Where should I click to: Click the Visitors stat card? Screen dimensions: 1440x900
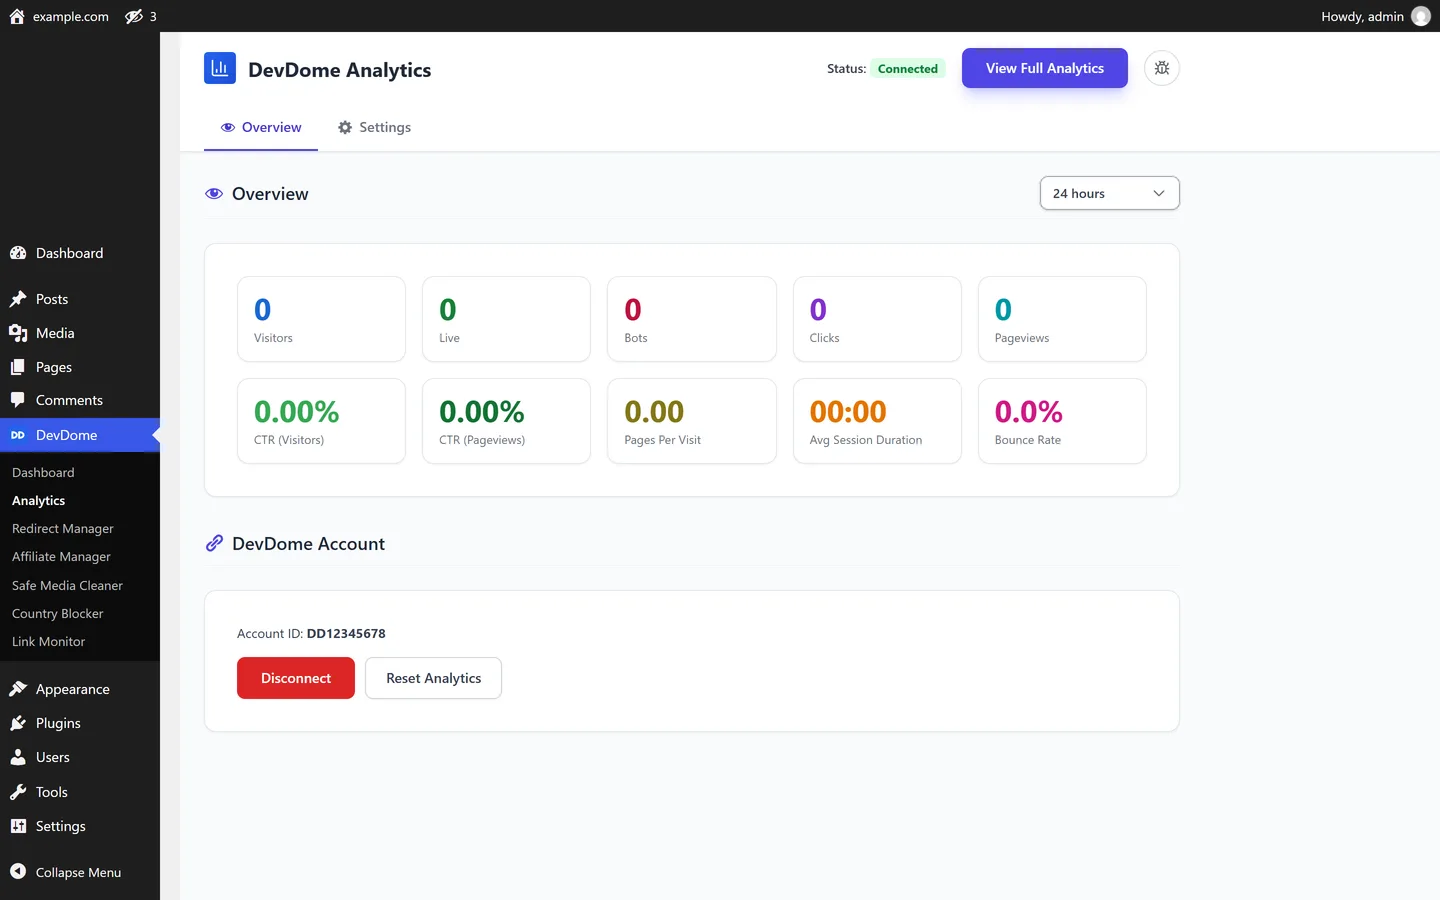[321, 319]
